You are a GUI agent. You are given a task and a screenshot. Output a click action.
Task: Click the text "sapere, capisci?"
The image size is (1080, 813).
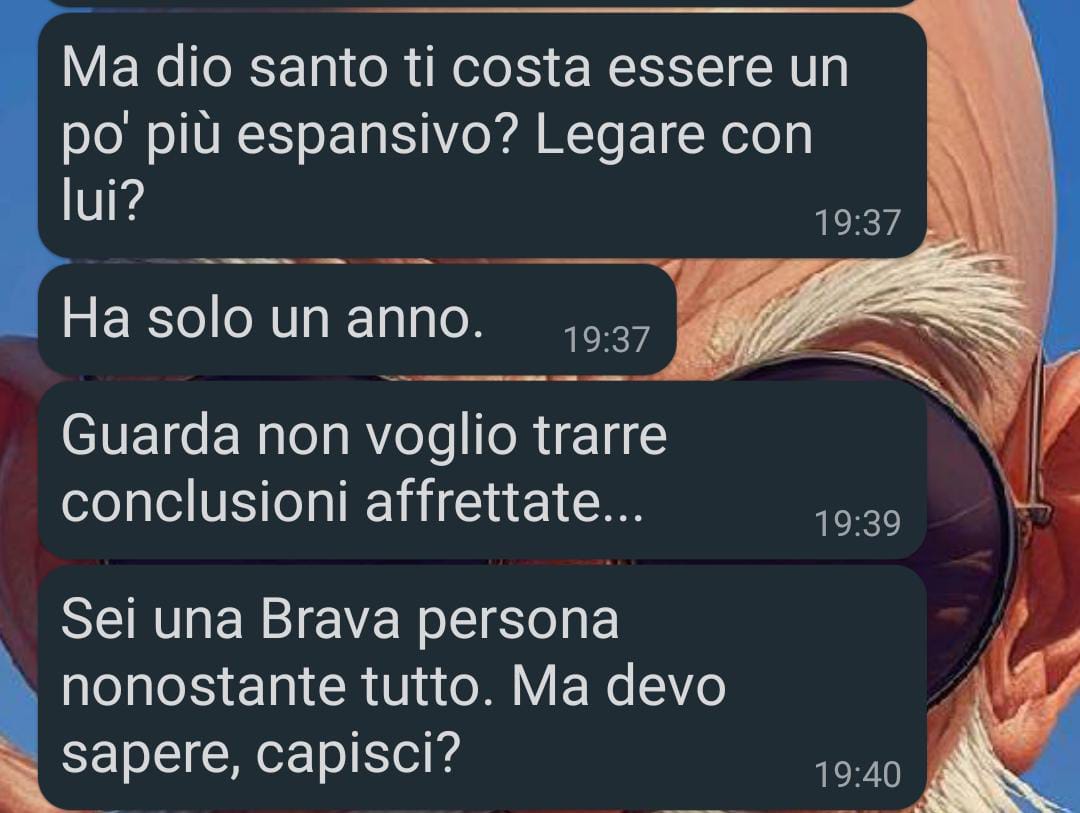[260, 754]
